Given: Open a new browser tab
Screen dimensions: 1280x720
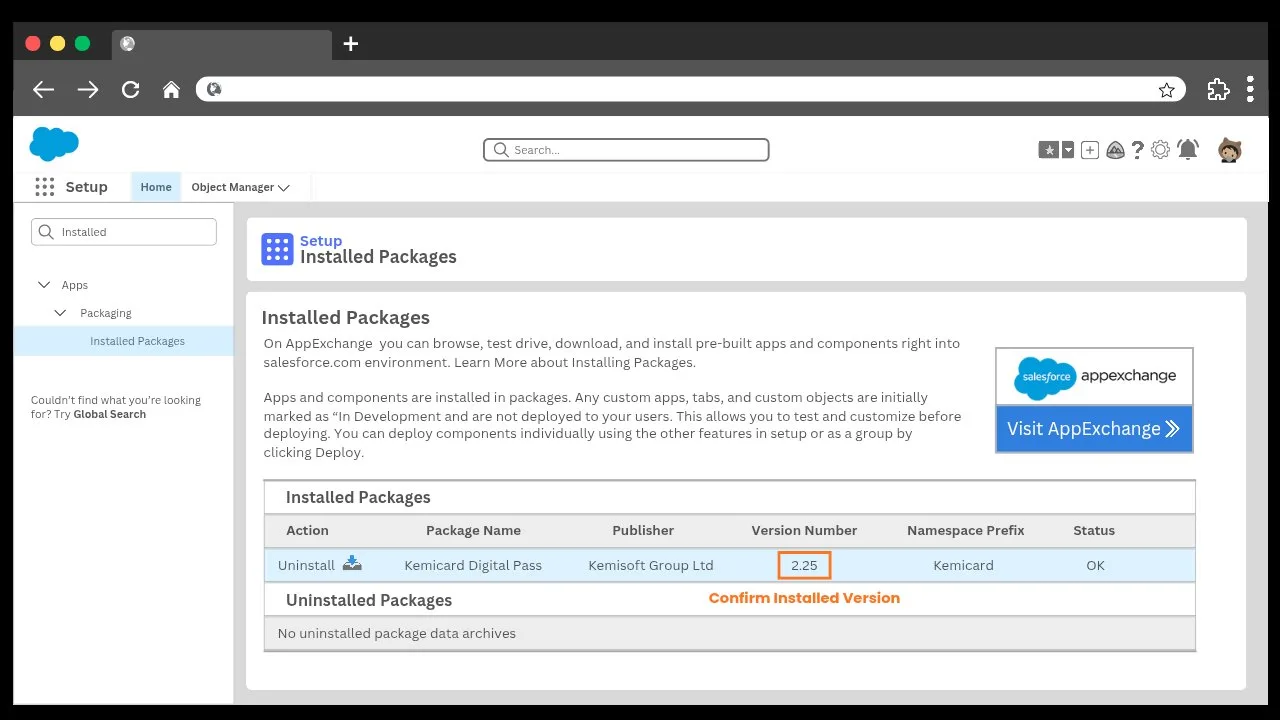Looking at the screenshot, I should coord(350,43).
